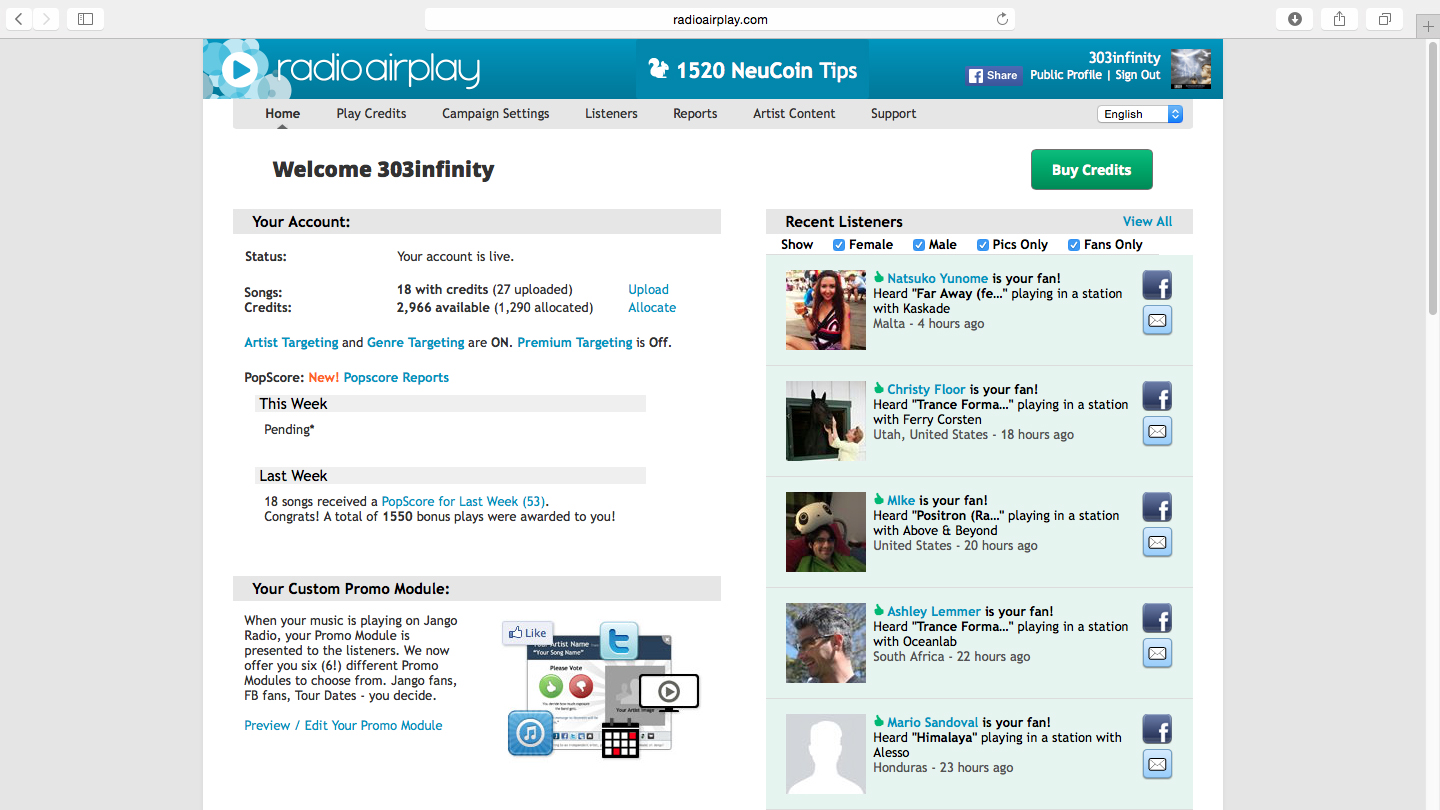
Task: Click the Upload songs link
Action: point(648,289)
